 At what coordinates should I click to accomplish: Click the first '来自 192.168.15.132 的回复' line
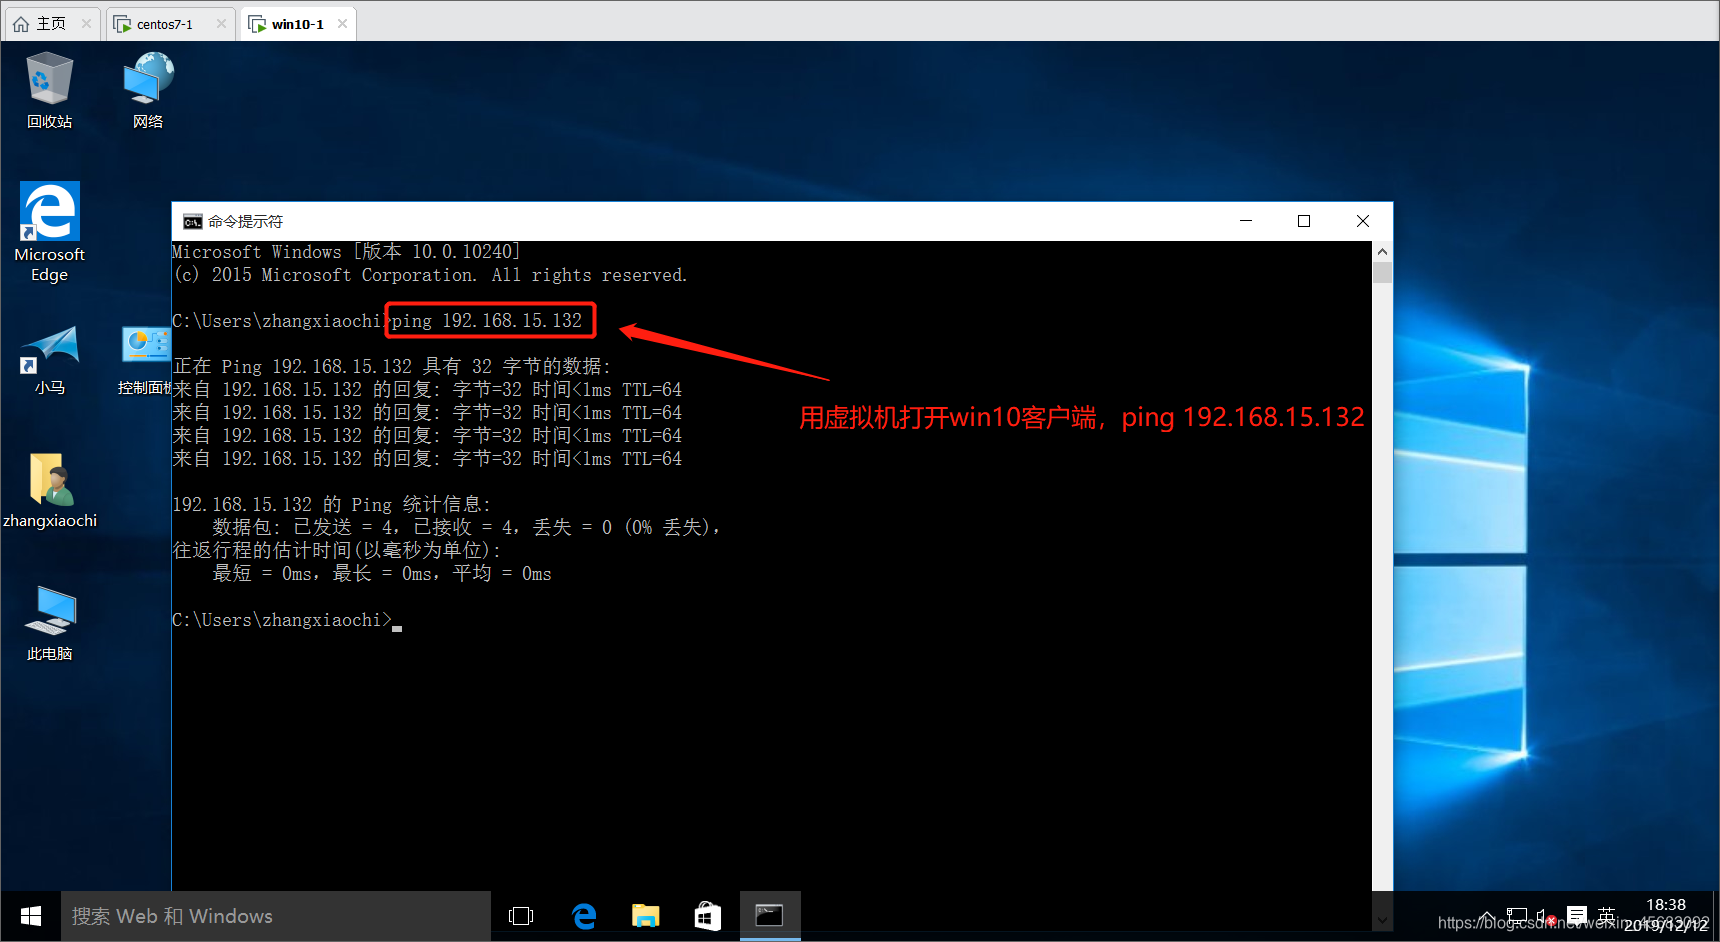pos(427,390)
